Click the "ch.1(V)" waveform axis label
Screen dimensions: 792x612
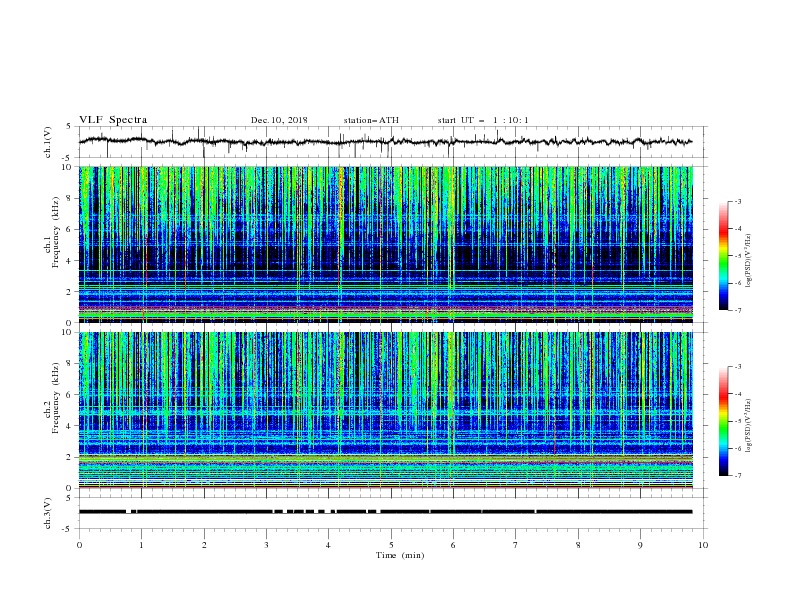48,142
